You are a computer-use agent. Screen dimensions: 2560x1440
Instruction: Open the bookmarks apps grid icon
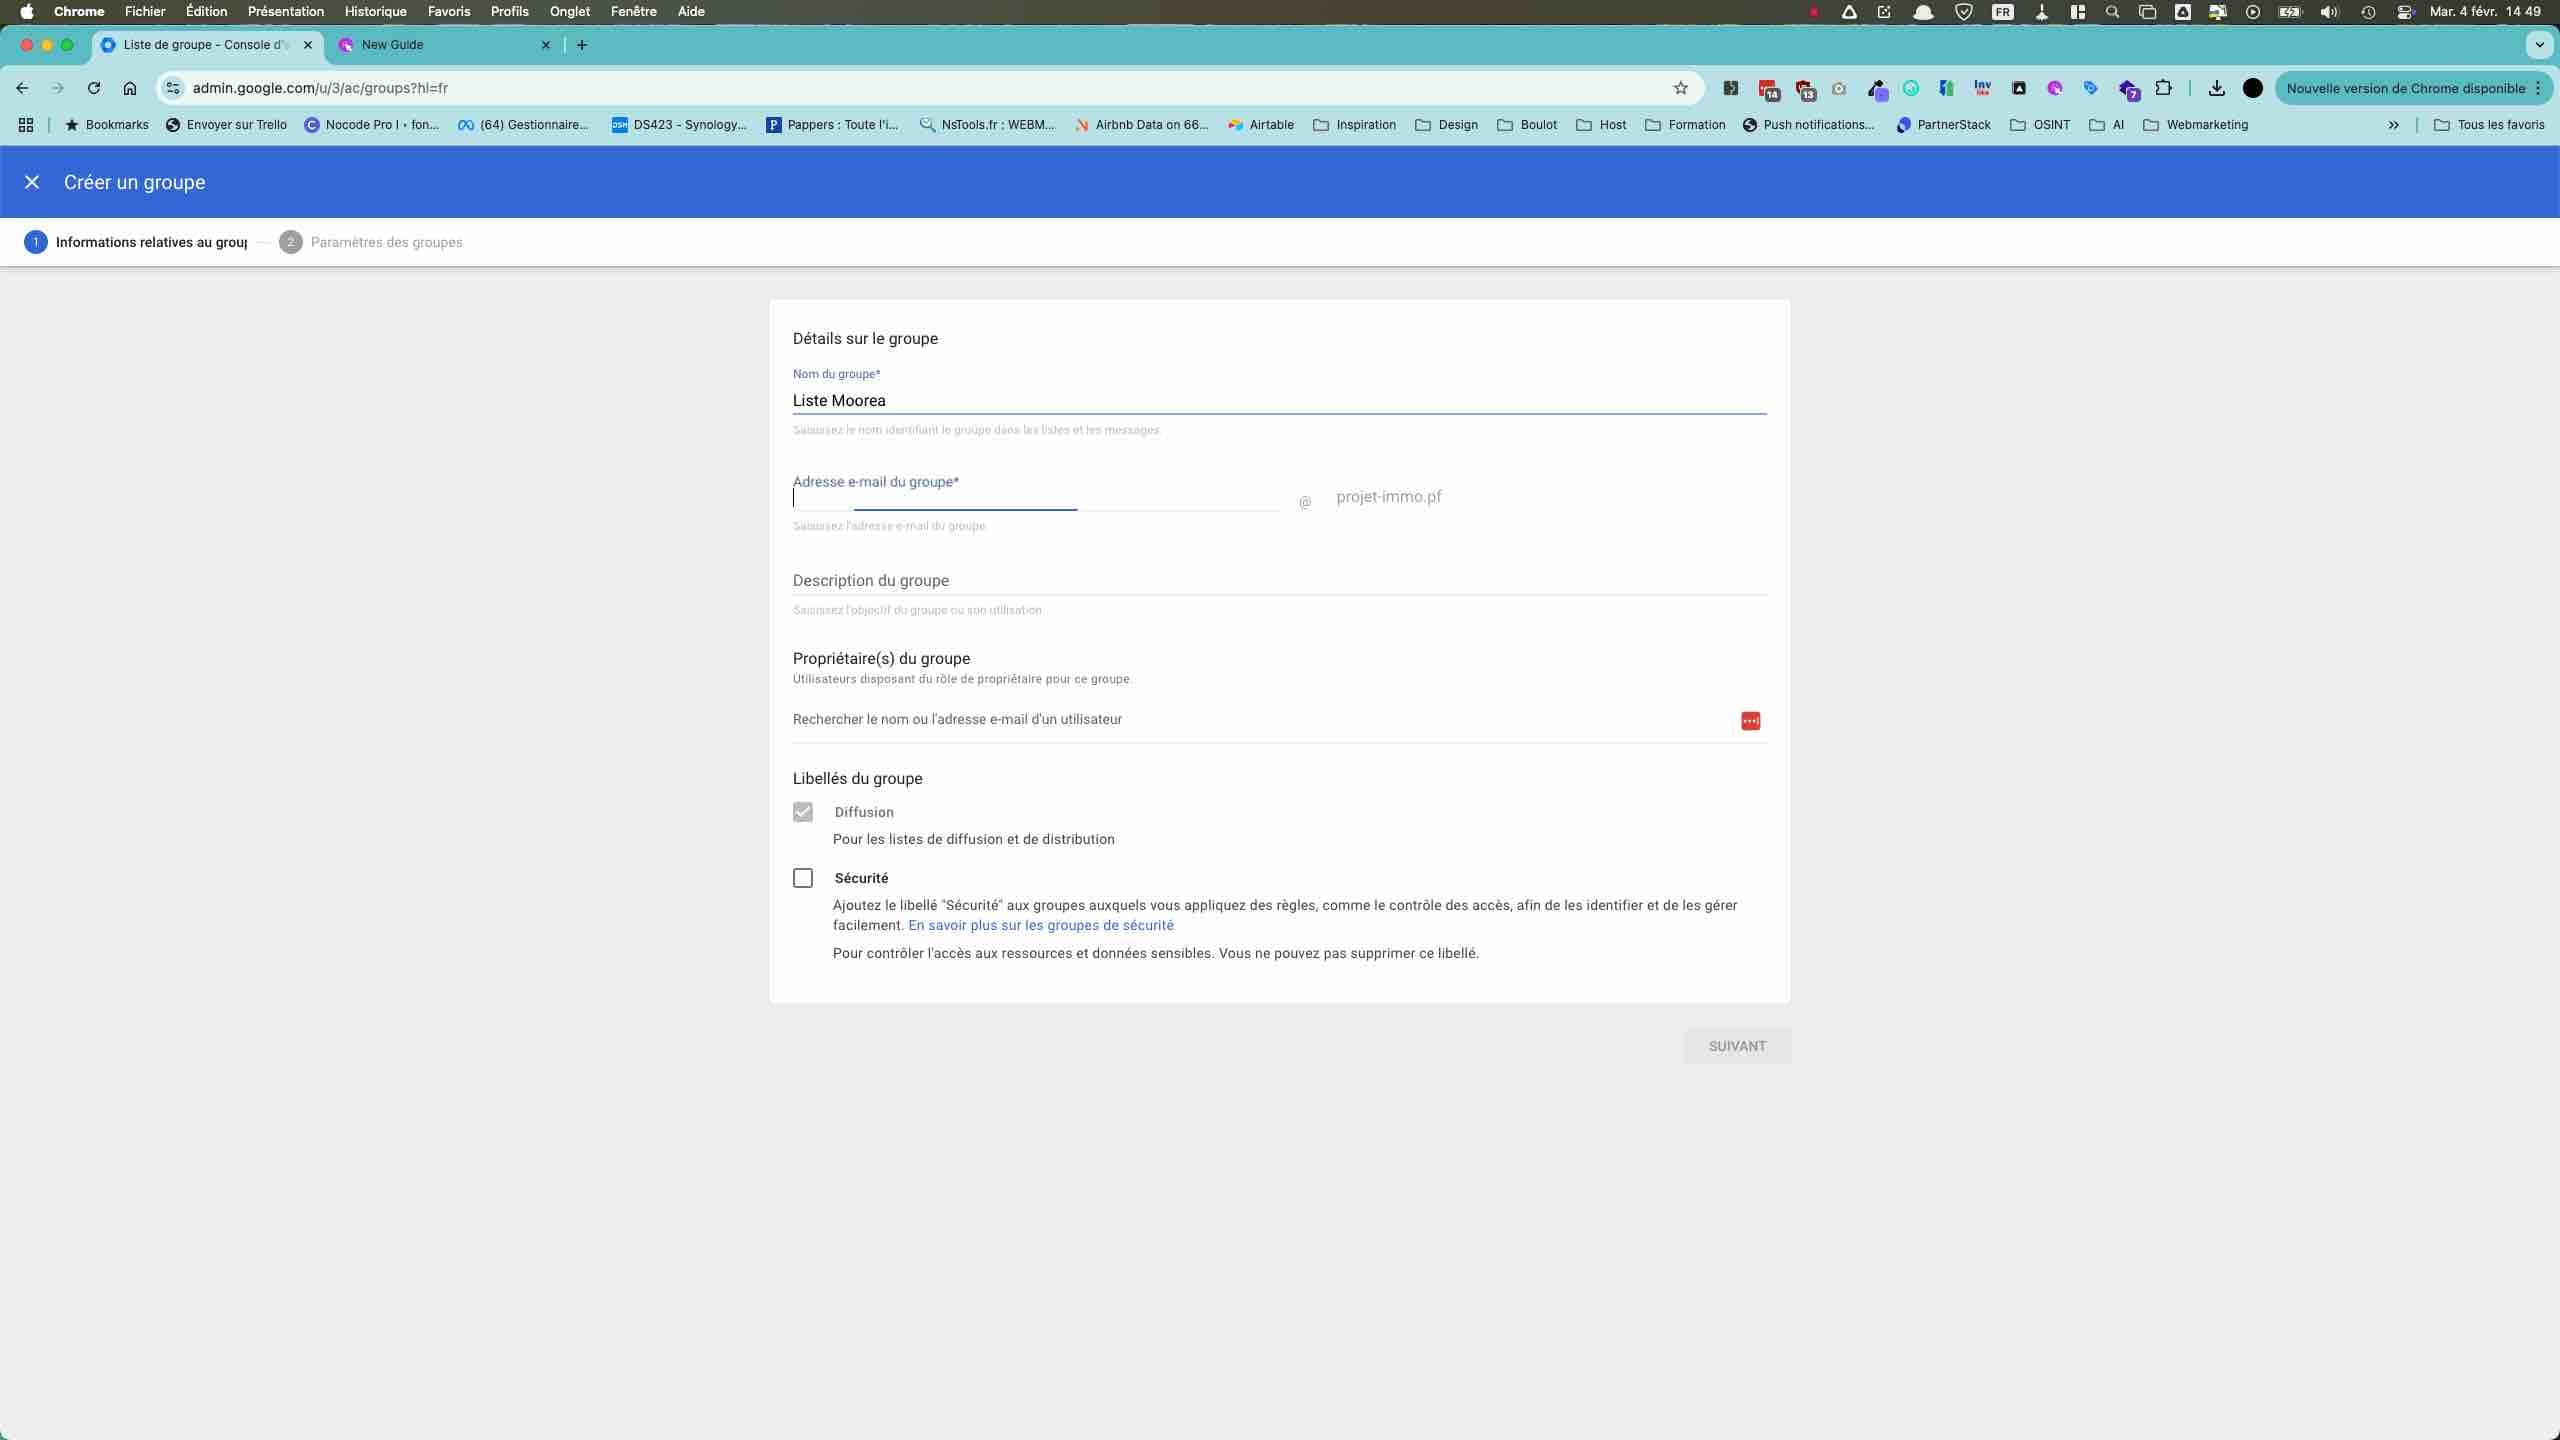pos(26,125)
